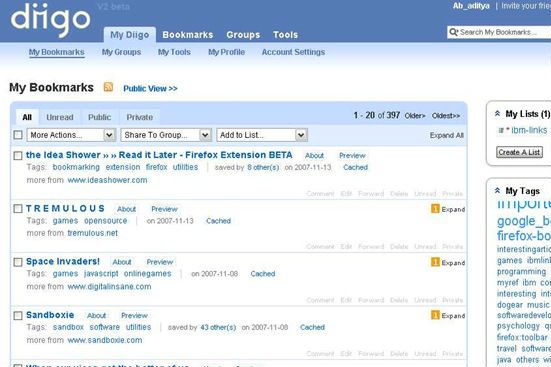This screenshot has height=367, width=551.
Task: Click the orange annotation icon on TREMULOUS row
Action: click(435, 209)
